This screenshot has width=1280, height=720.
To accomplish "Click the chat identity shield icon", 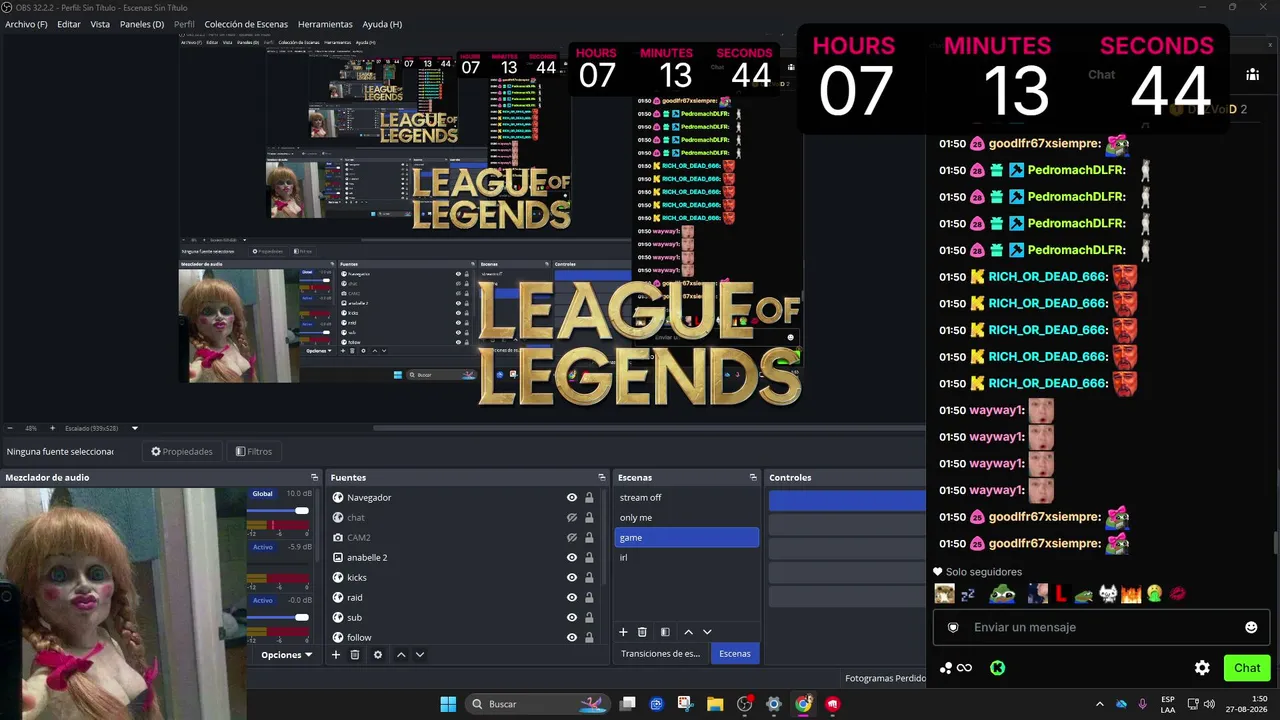I will [x=953, y=627].
